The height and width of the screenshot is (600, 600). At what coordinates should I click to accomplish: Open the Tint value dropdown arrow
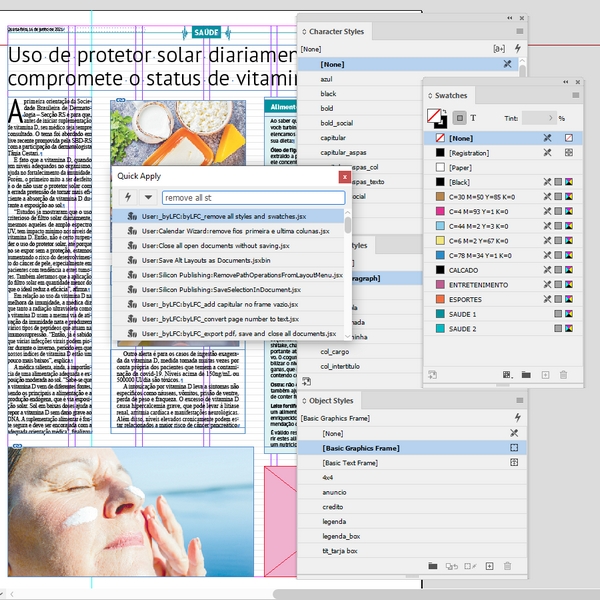(x=551, y=118)
